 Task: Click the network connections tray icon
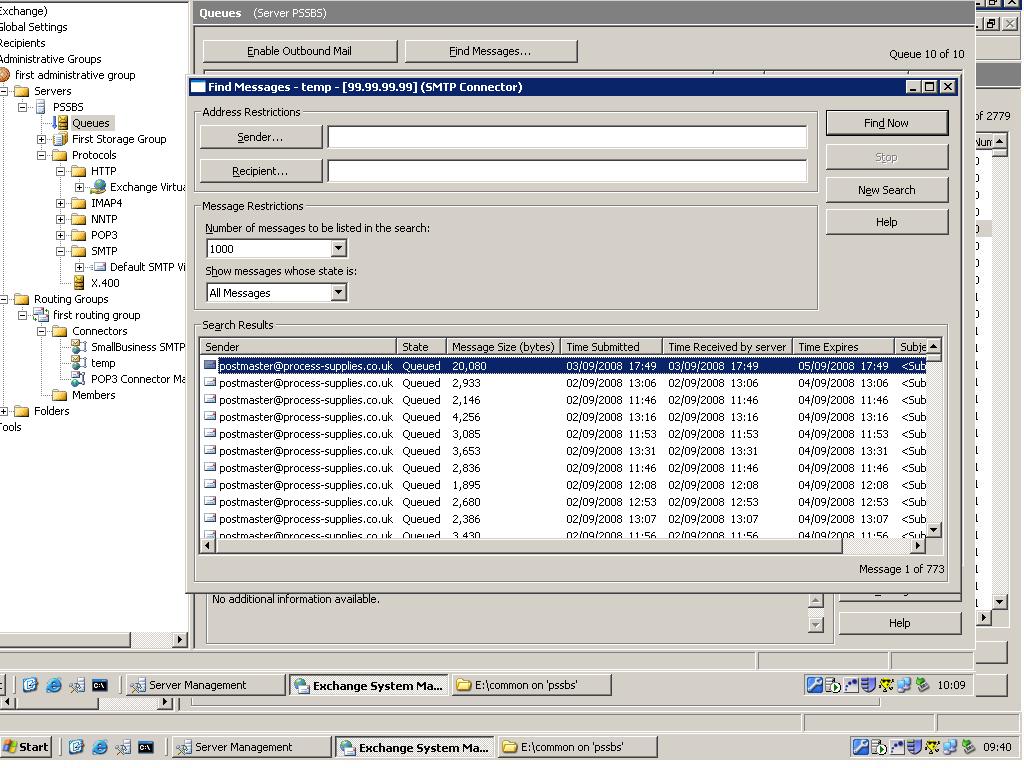948,747
